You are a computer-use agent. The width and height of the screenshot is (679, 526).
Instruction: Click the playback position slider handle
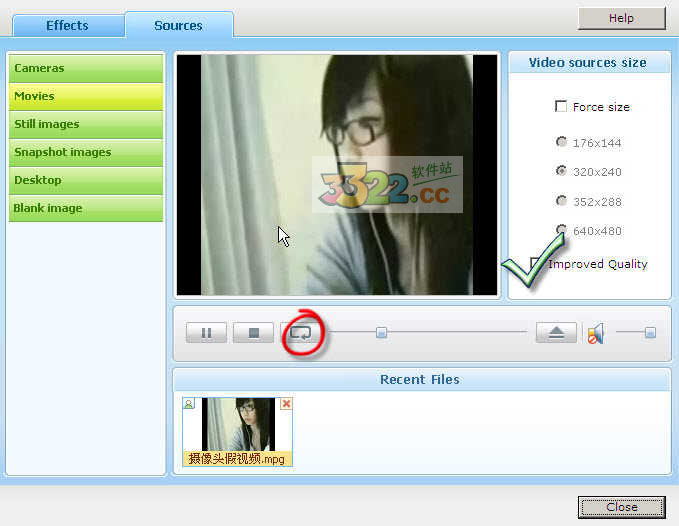click(382, 332)
